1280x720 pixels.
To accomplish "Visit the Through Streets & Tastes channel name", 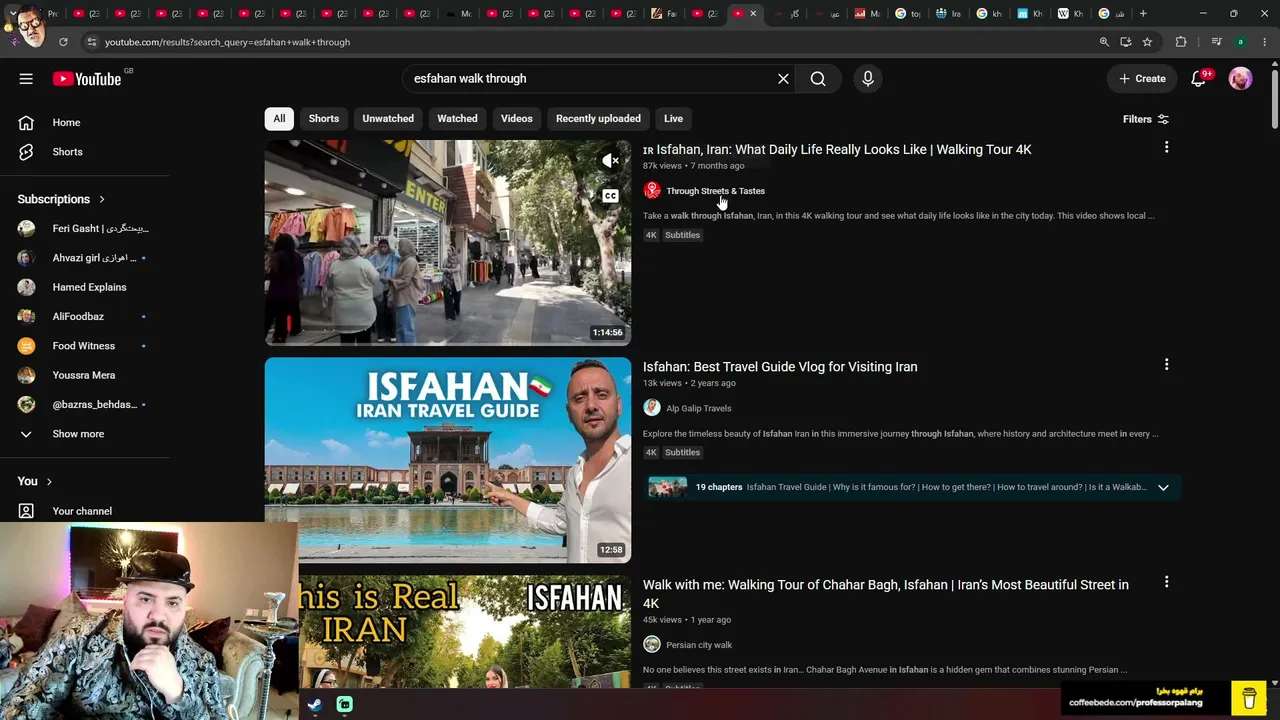I will coord(715,191).
